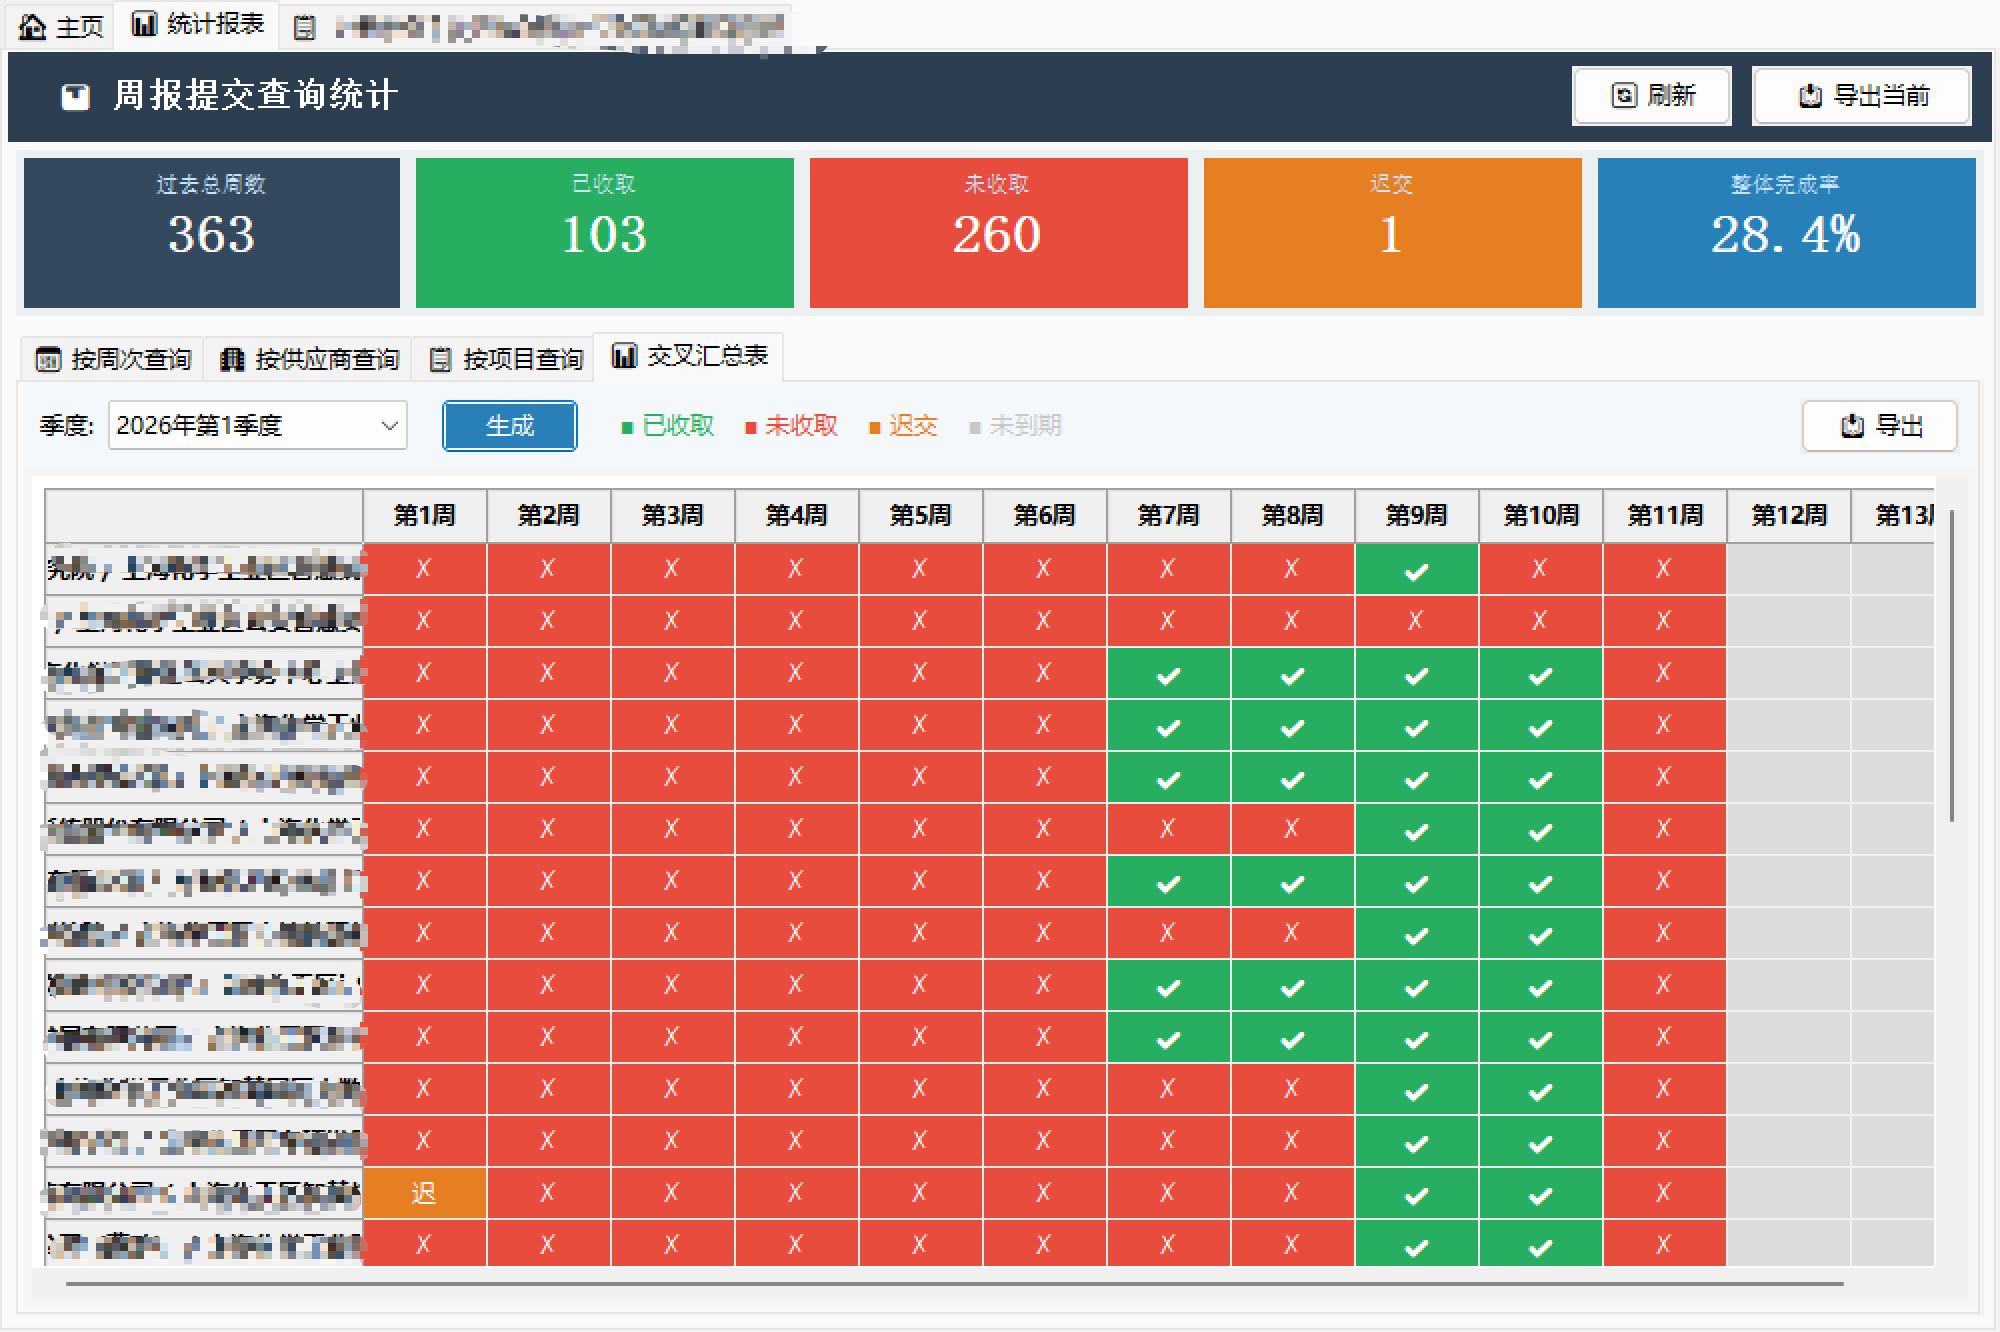This screenshot has width=2000, height=1332.
Task: Click the horizontal scrollbar below the table
Action: point(954,1284)
